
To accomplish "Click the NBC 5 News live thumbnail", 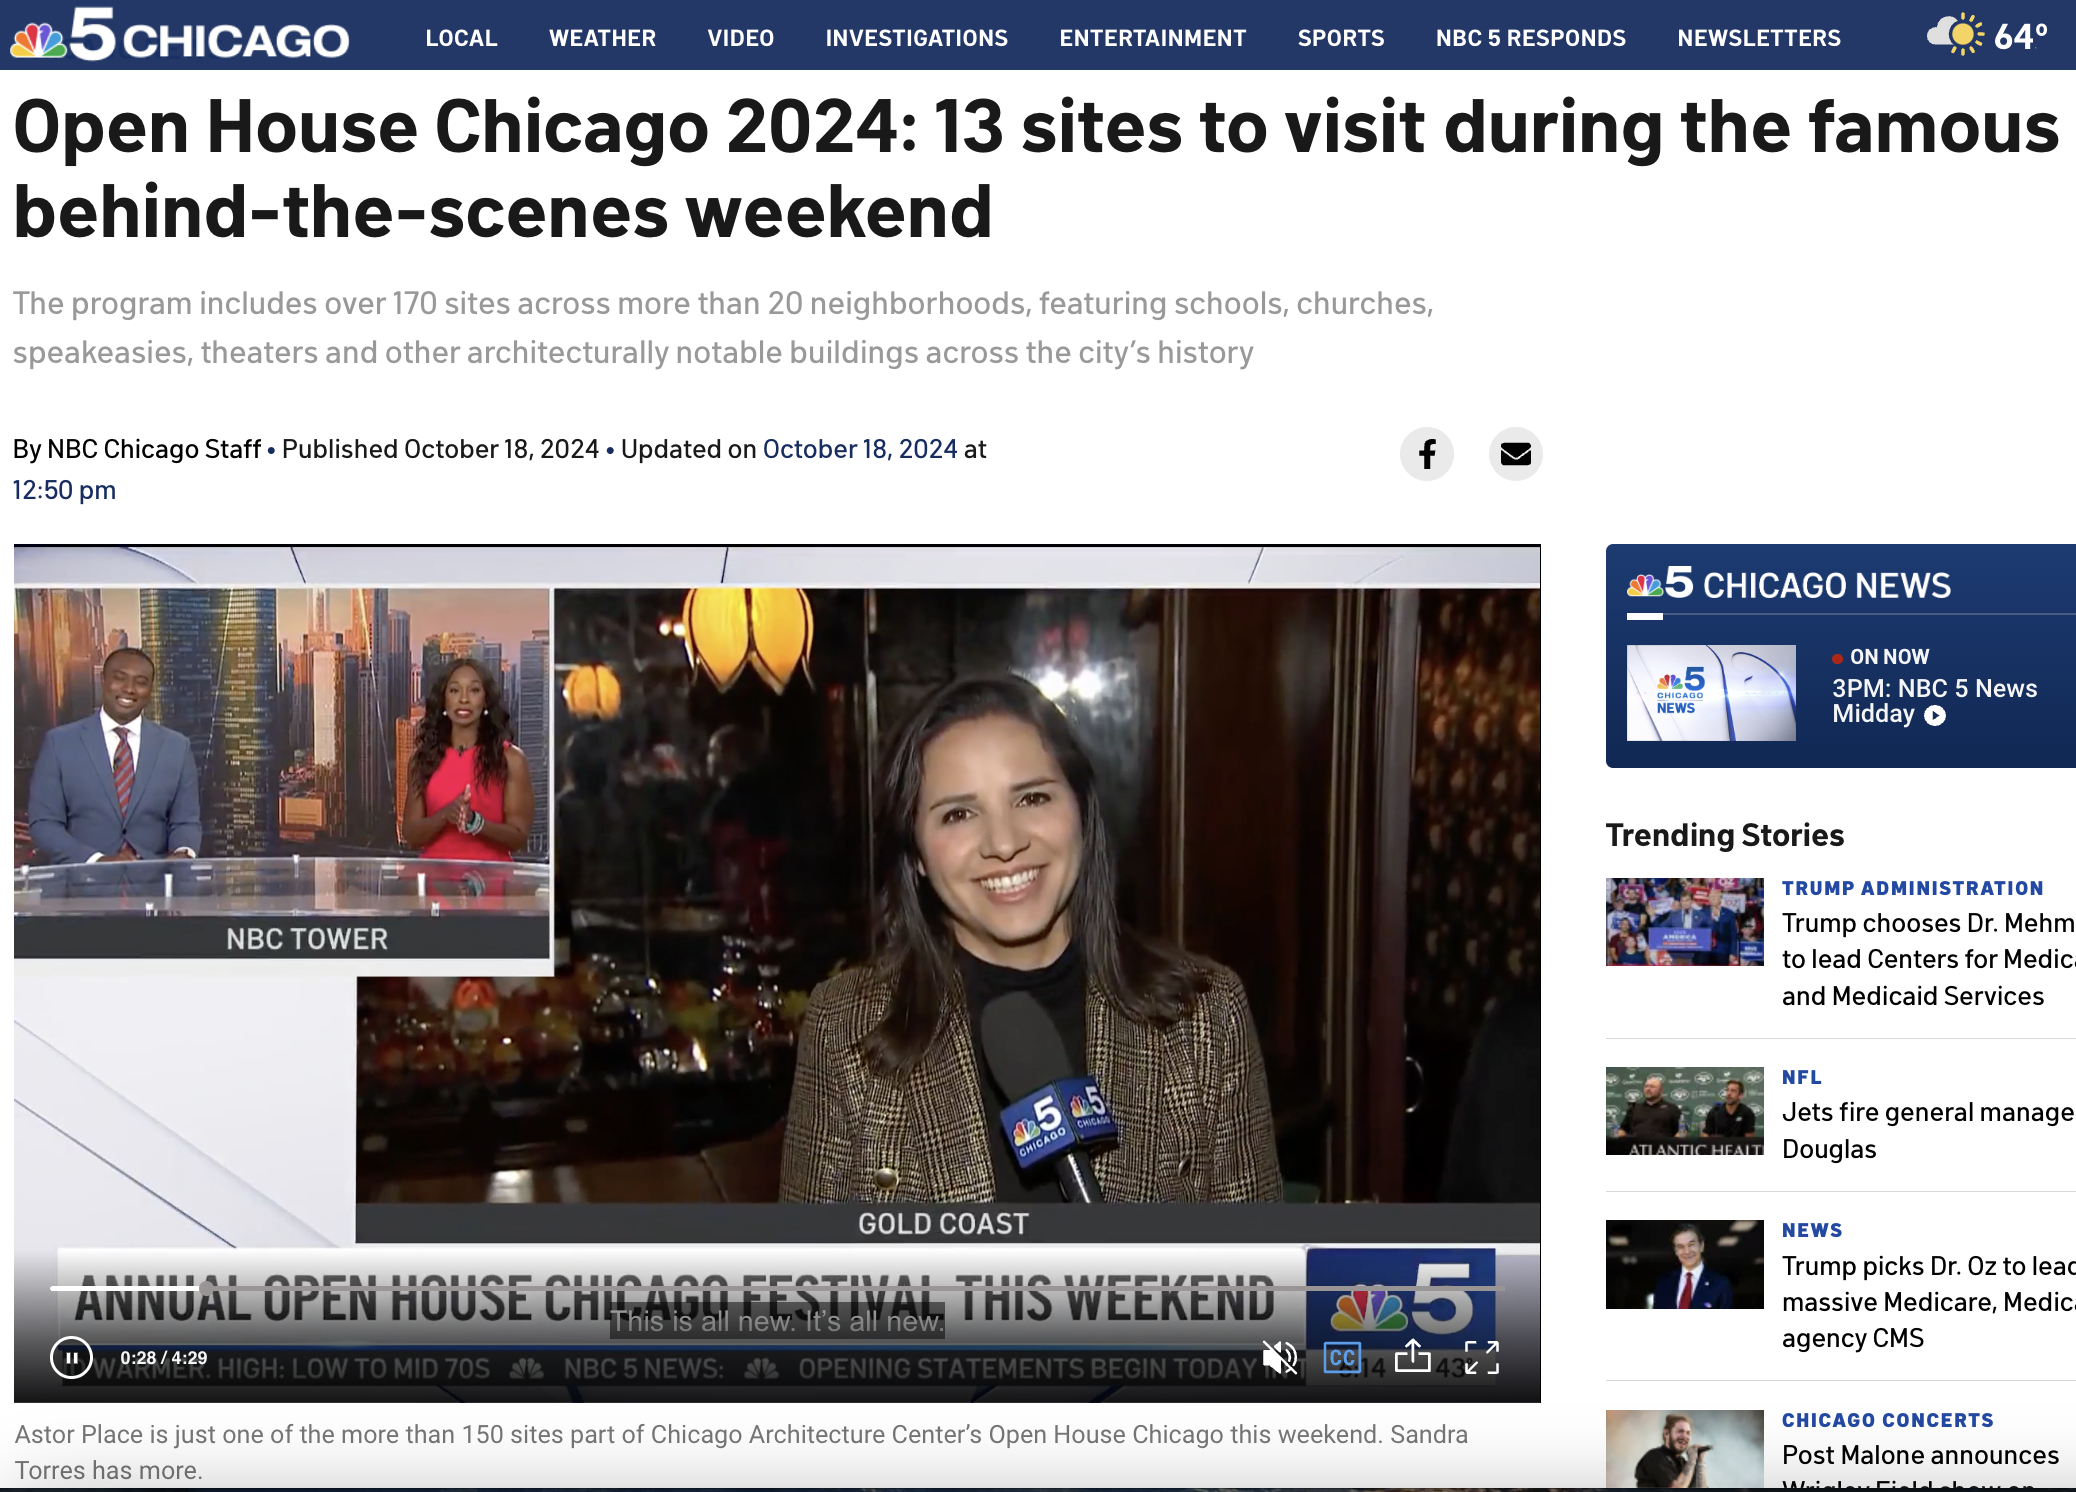I will (1711, 693).
